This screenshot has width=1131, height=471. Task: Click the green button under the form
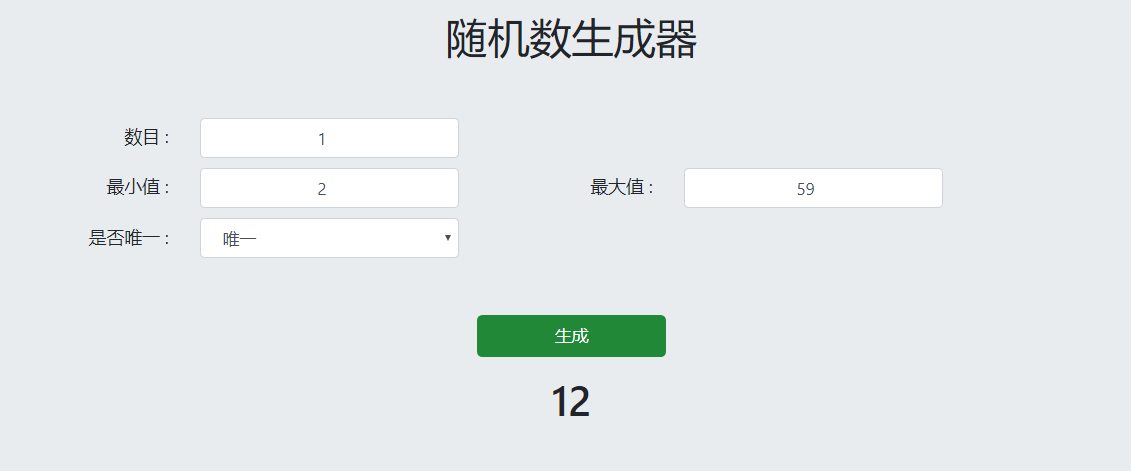click(571, 336)
